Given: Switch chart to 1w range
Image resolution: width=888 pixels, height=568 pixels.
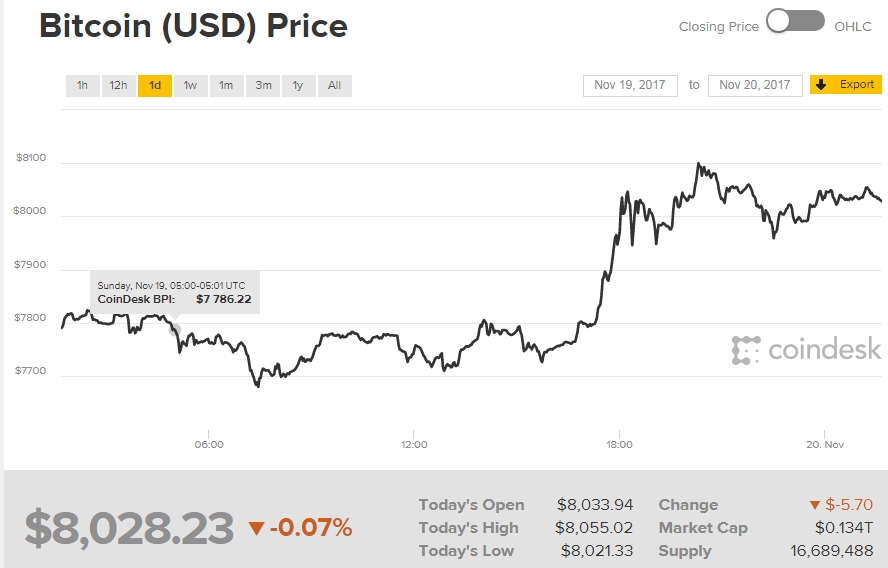Looking at the screenshot, I should (190, 86).
